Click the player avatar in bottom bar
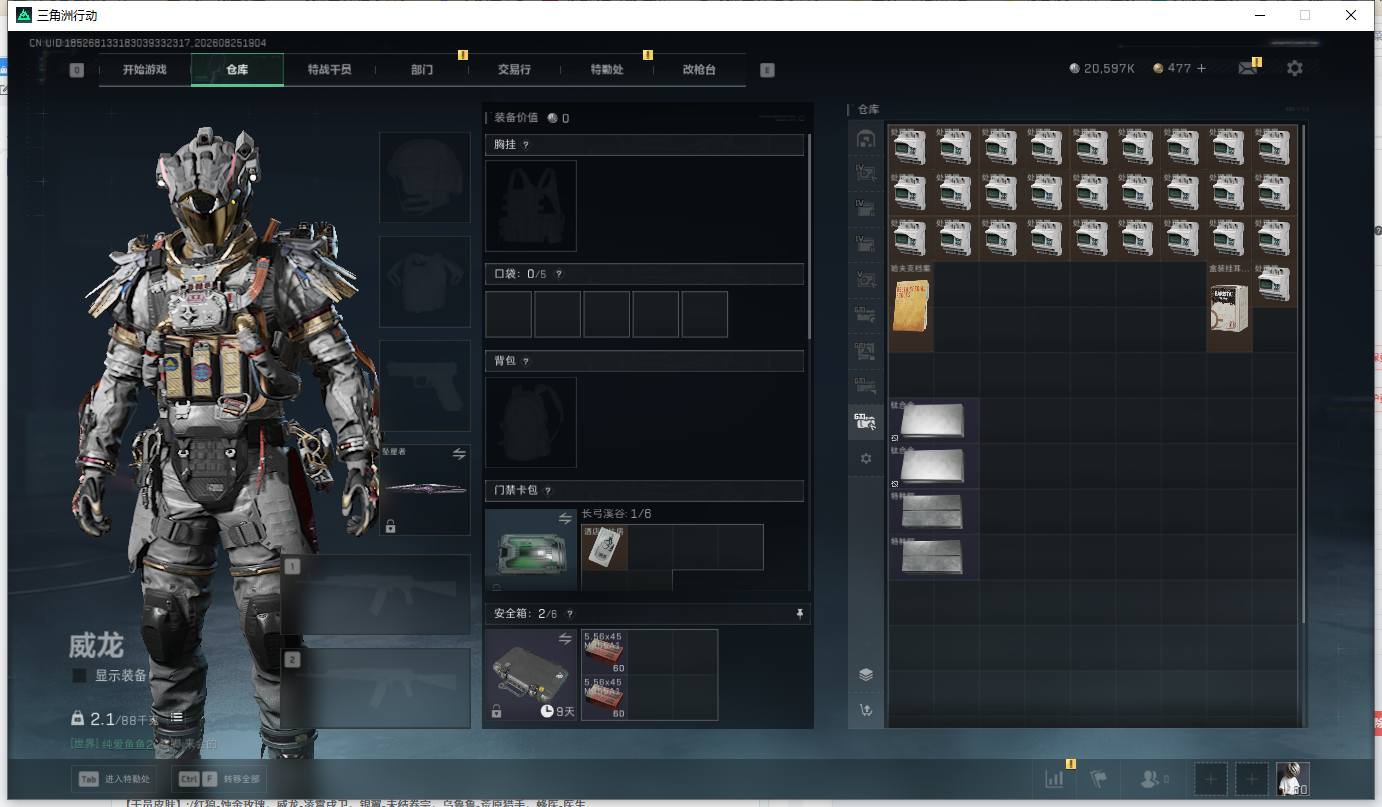Viewport: 1382px width, 807px height. (1293, 779)
